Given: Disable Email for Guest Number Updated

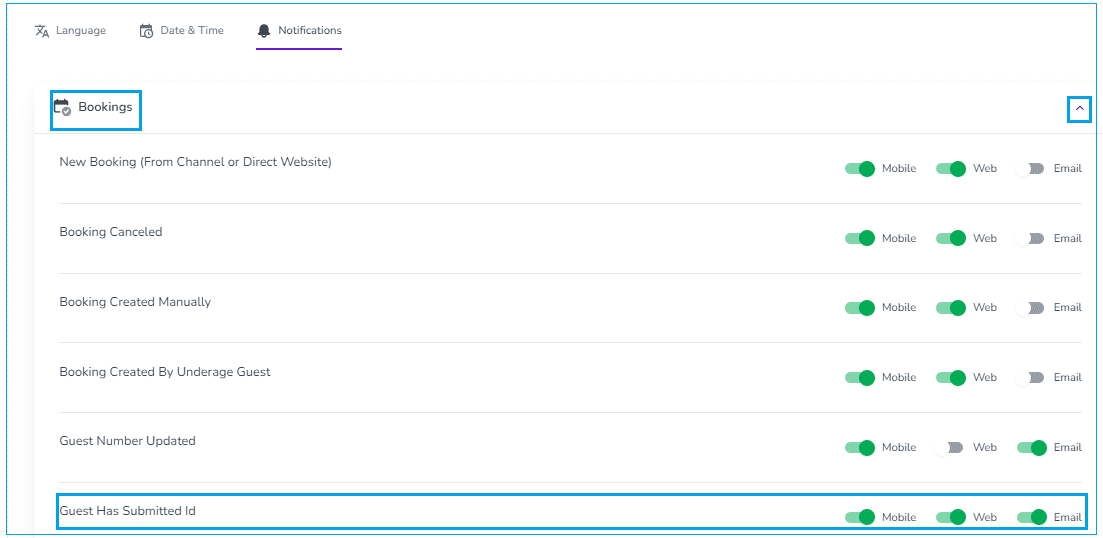Looking at the screenshot, I should click(1032, 447).
